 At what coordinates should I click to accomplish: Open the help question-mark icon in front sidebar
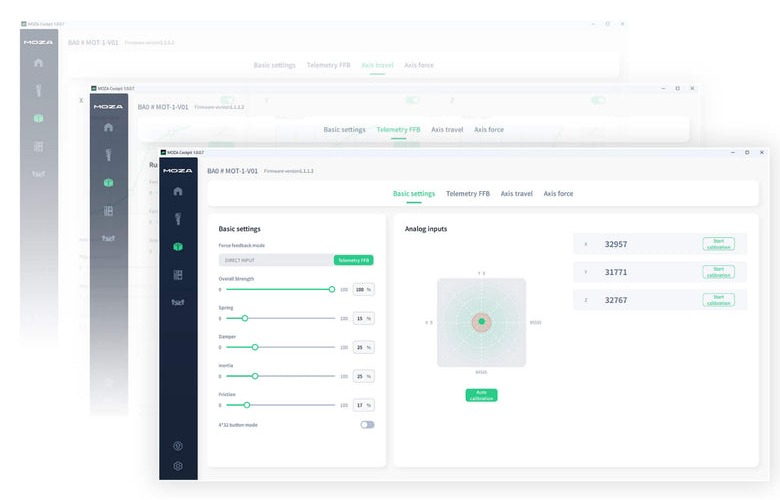coord(178,446)
